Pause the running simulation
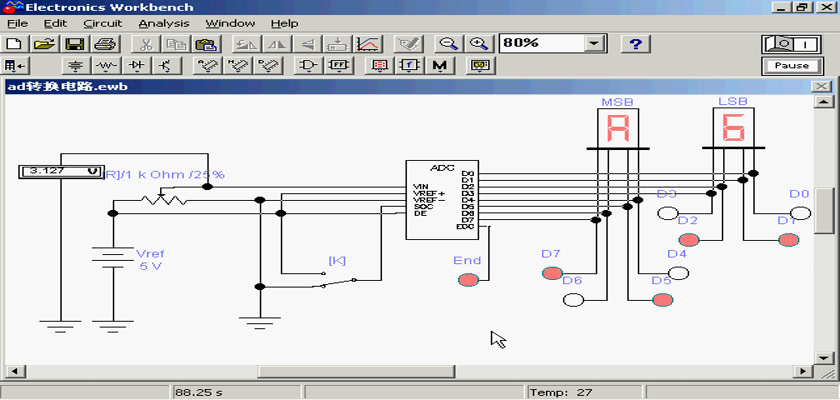840x400 pixels. click(x=791, y=66)
